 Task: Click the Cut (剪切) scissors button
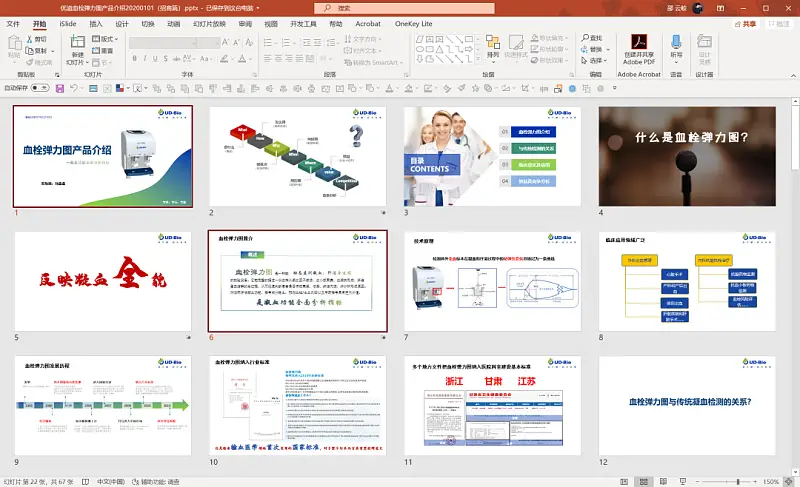[x=36, y=39]
